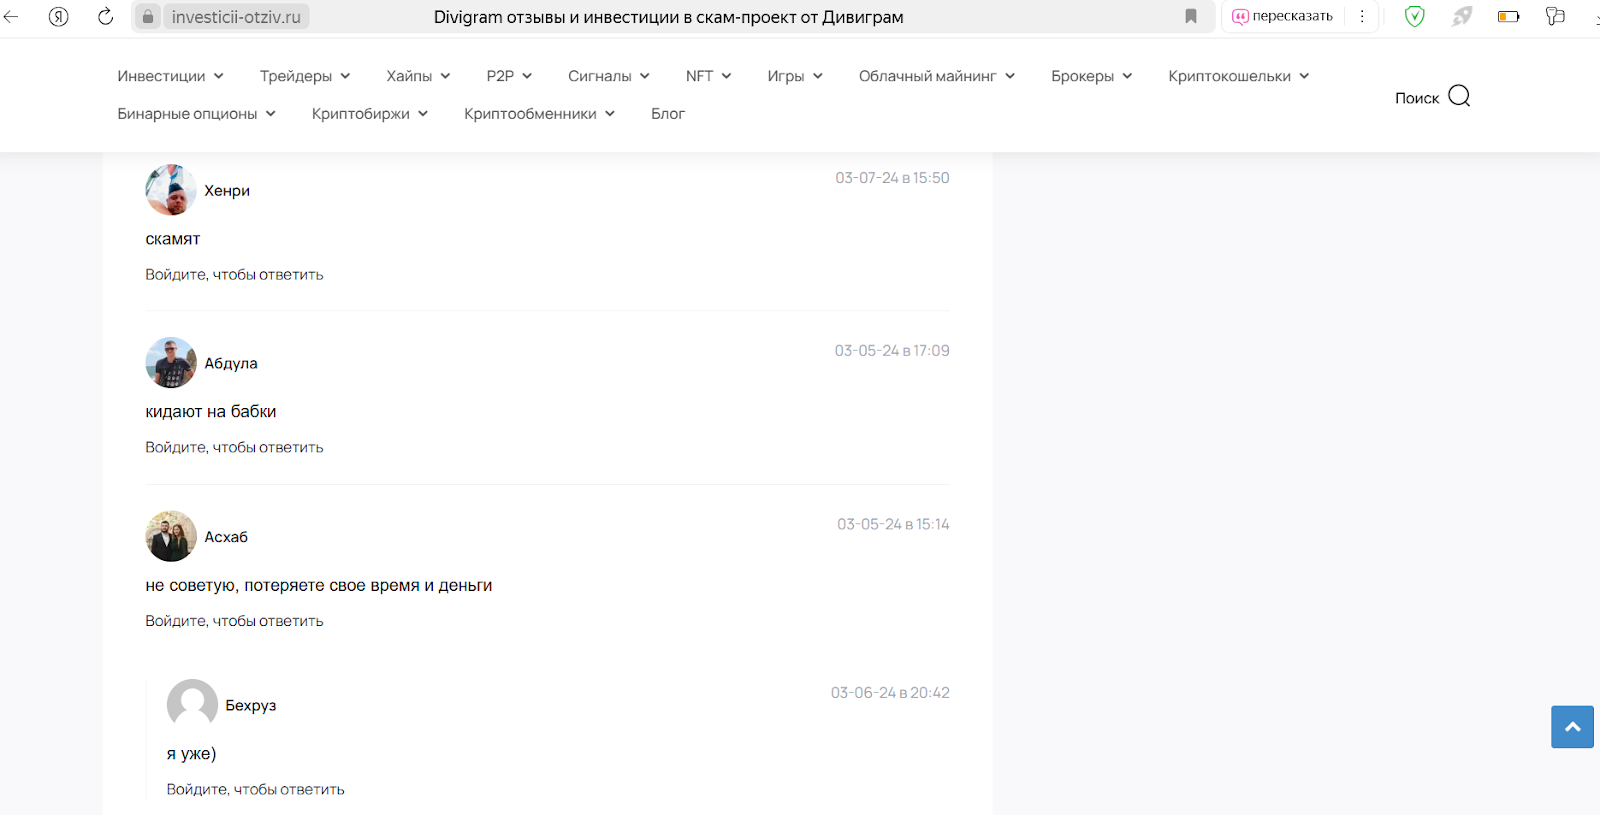Open the Yandex home button
1600x815 pixels.
coord(59,17)
